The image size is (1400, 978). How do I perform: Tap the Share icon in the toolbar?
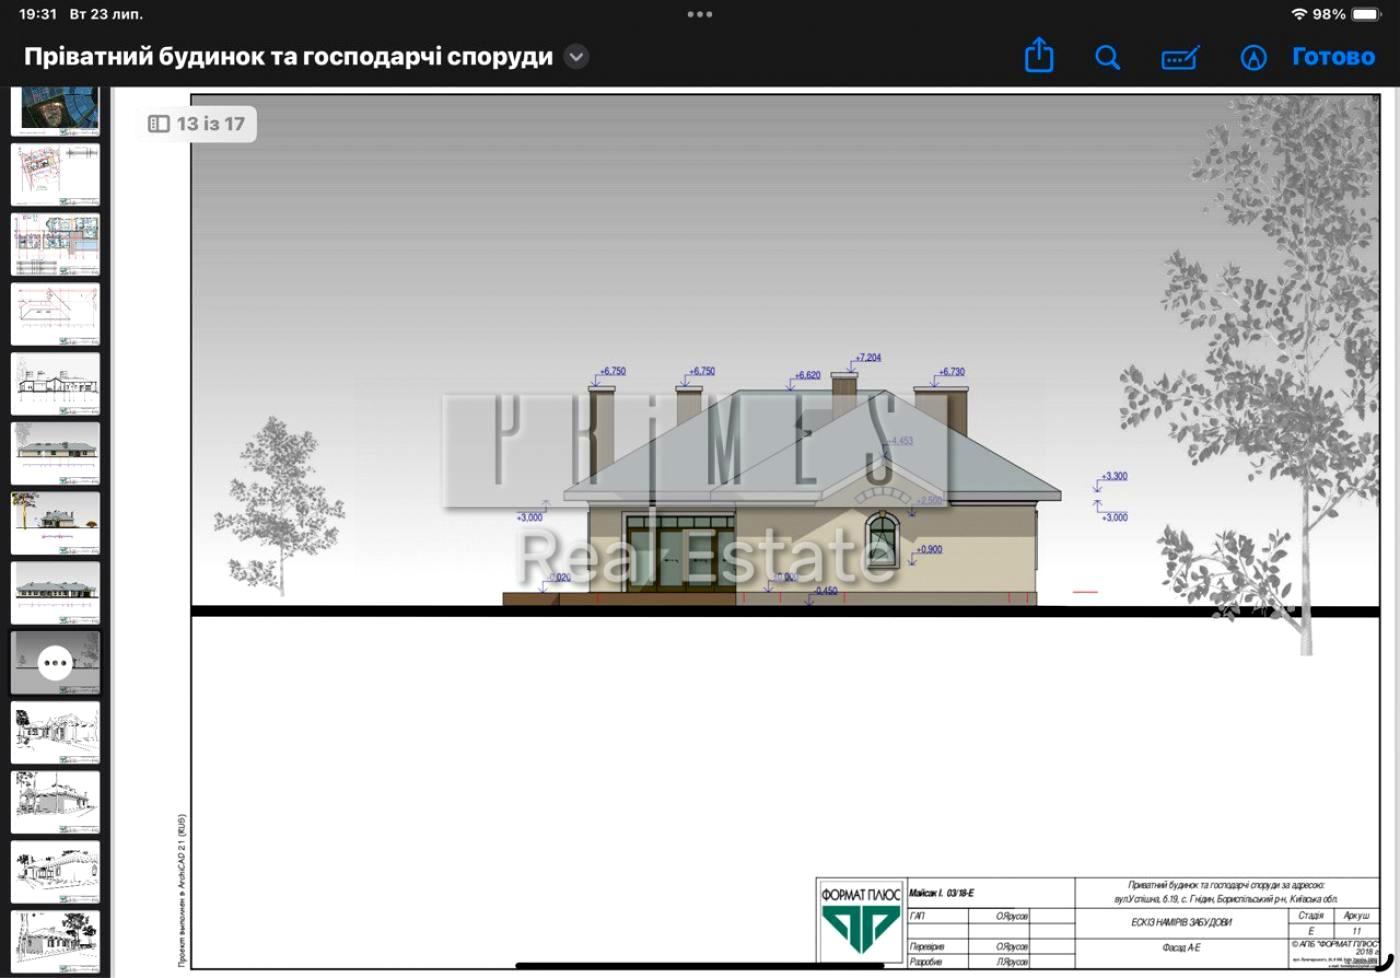tap(1039, 56)
